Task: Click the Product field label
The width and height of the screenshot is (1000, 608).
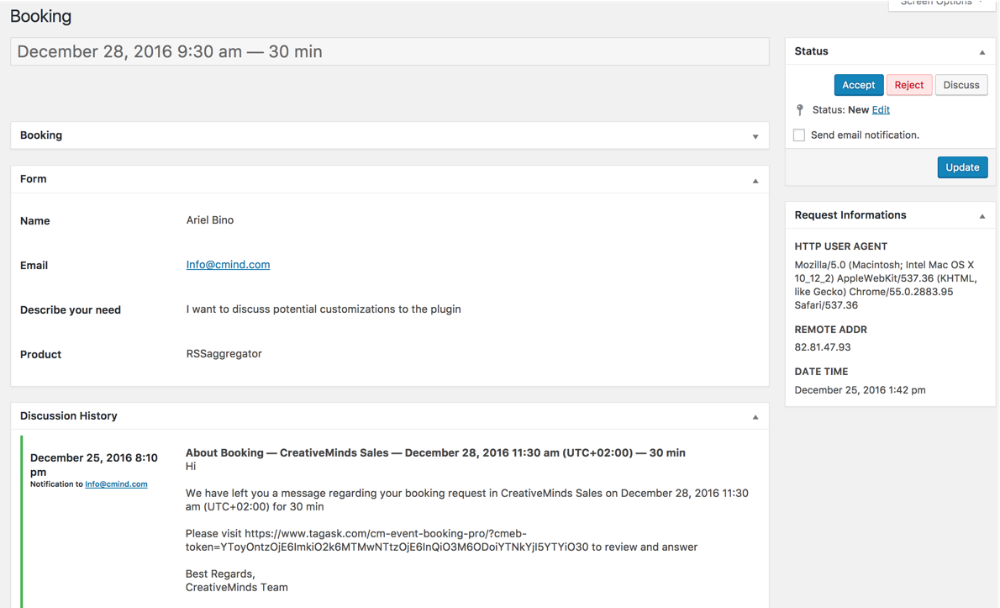Action: tap(40, 354)
